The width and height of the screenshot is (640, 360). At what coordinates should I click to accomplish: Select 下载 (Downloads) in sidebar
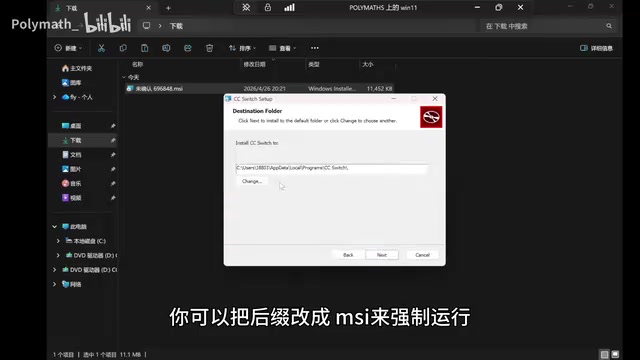72,140
